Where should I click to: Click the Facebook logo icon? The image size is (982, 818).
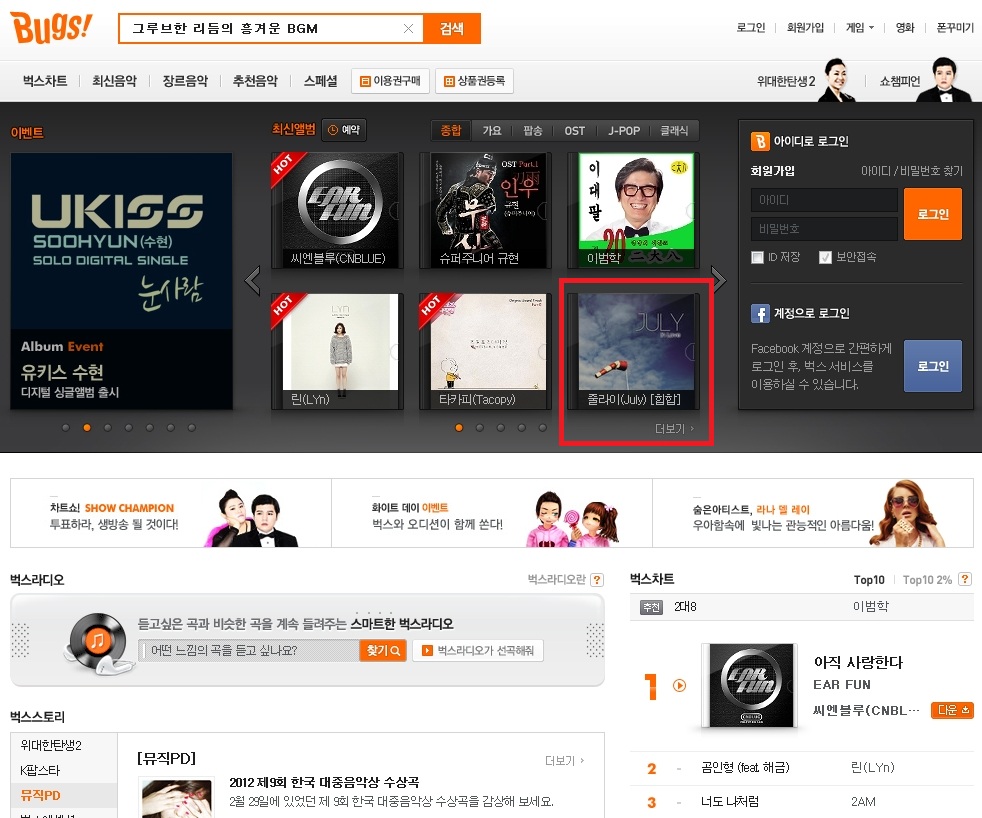(x=760, y=313)
